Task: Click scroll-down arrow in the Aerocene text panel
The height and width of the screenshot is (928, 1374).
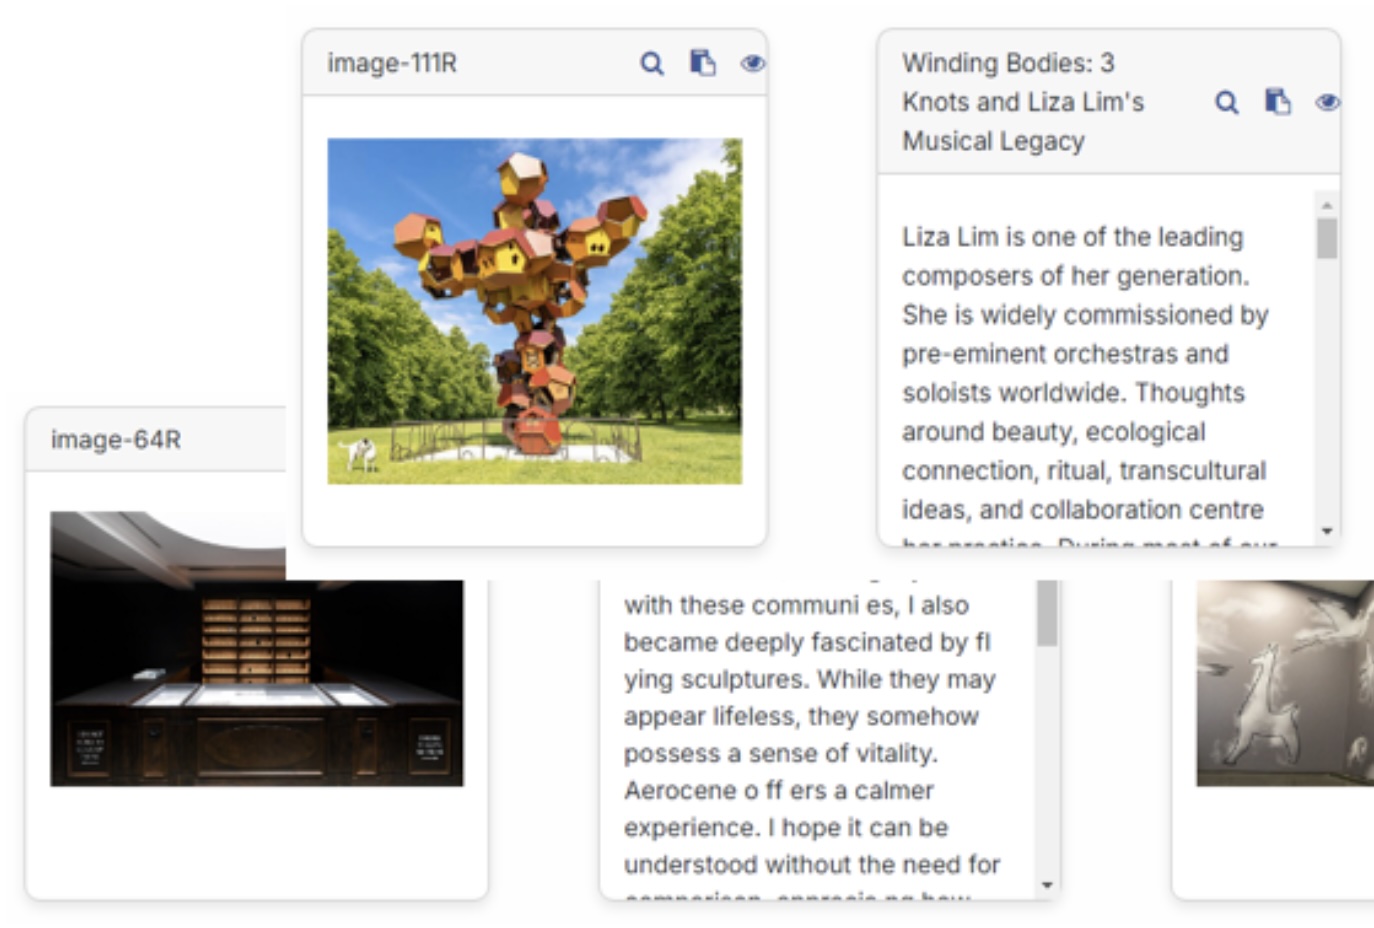Action: pyautogui.click(x=1047, y=885)
